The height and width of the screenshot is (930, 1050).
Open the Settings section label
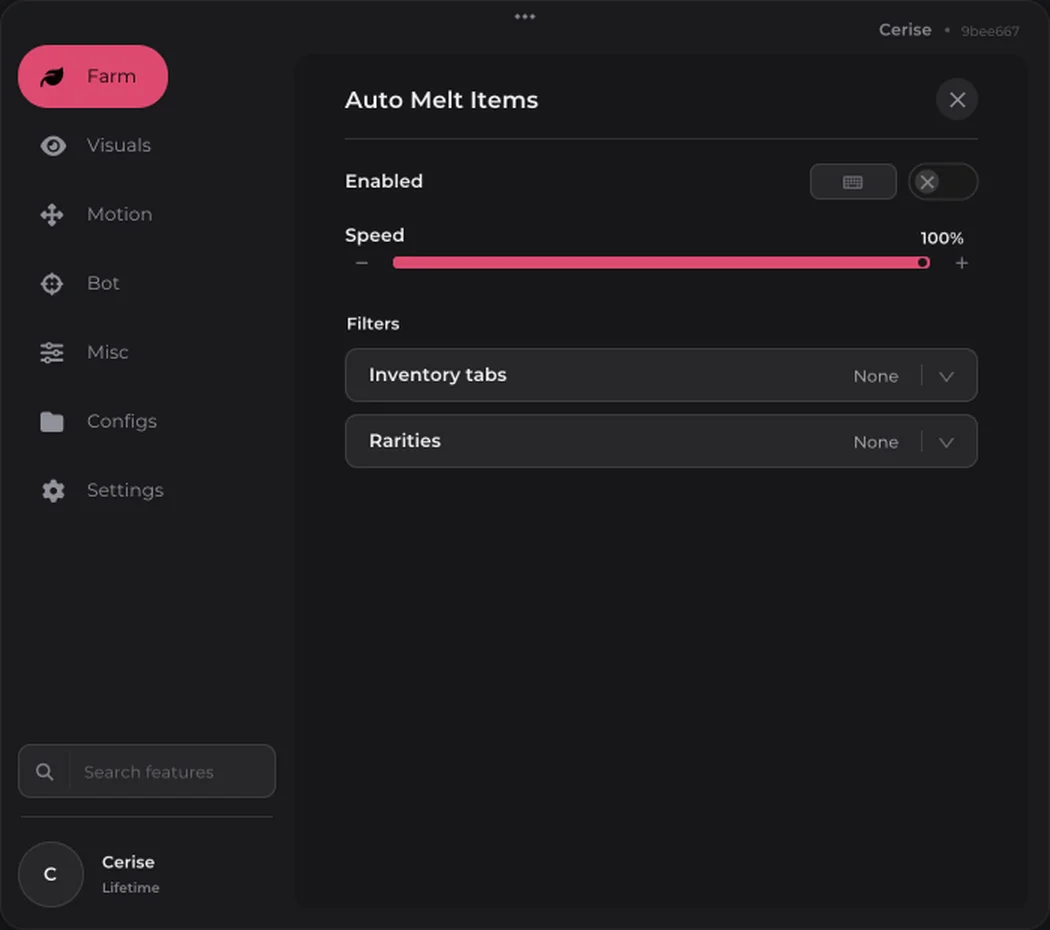point(125,490)
